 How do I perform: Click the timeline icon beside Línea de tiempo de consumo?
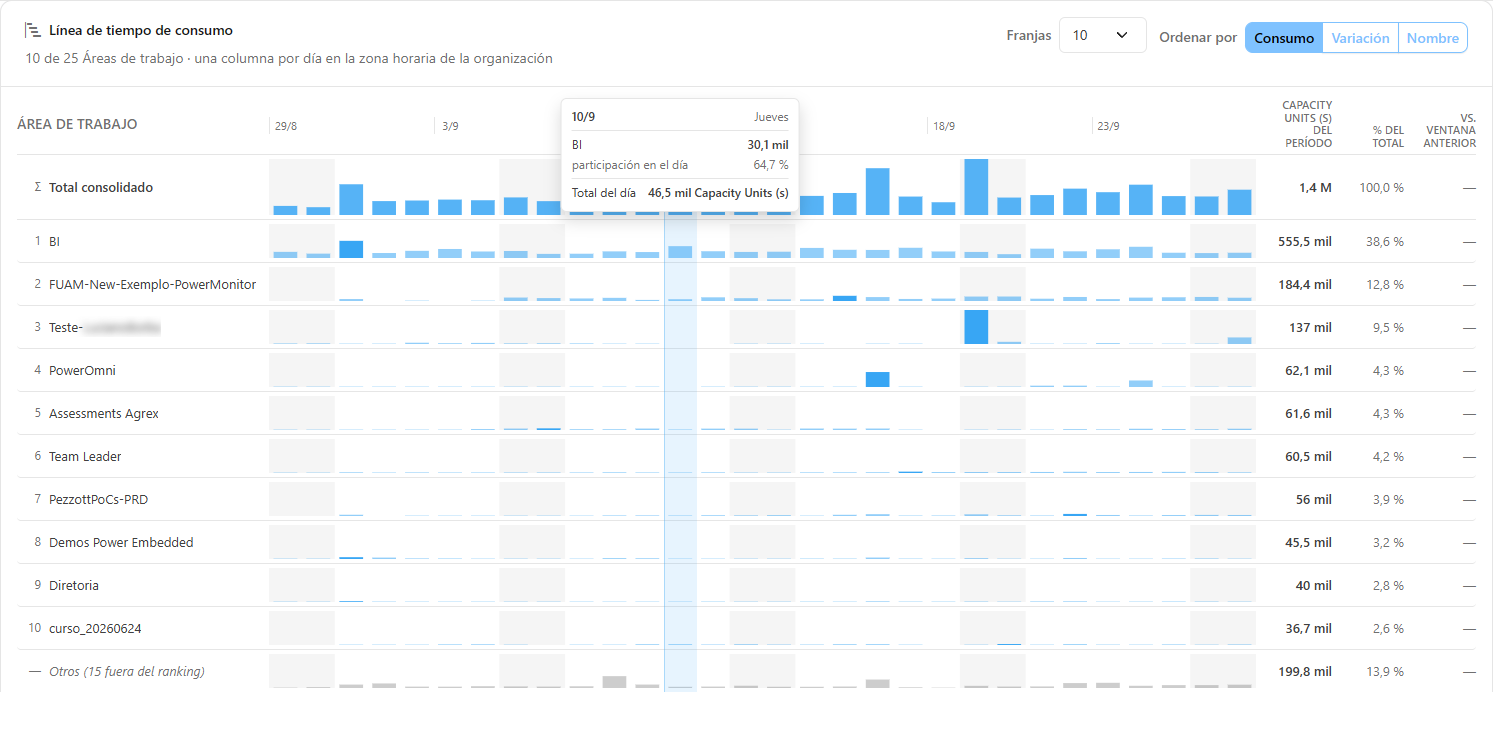33,31
